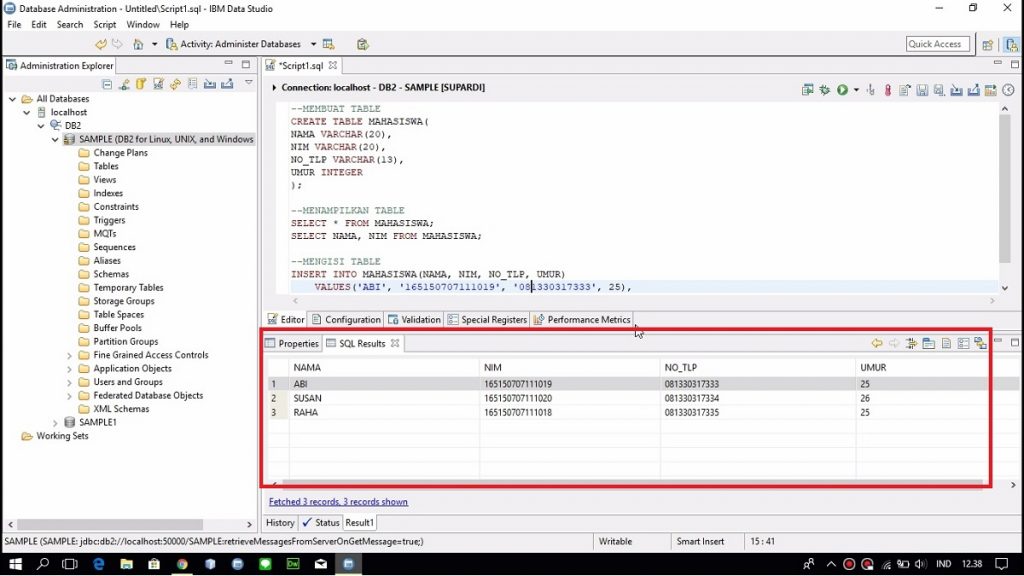Switch to the Properties tab
This screenshot has width=1024, height=576.
(x=297, y=344)
